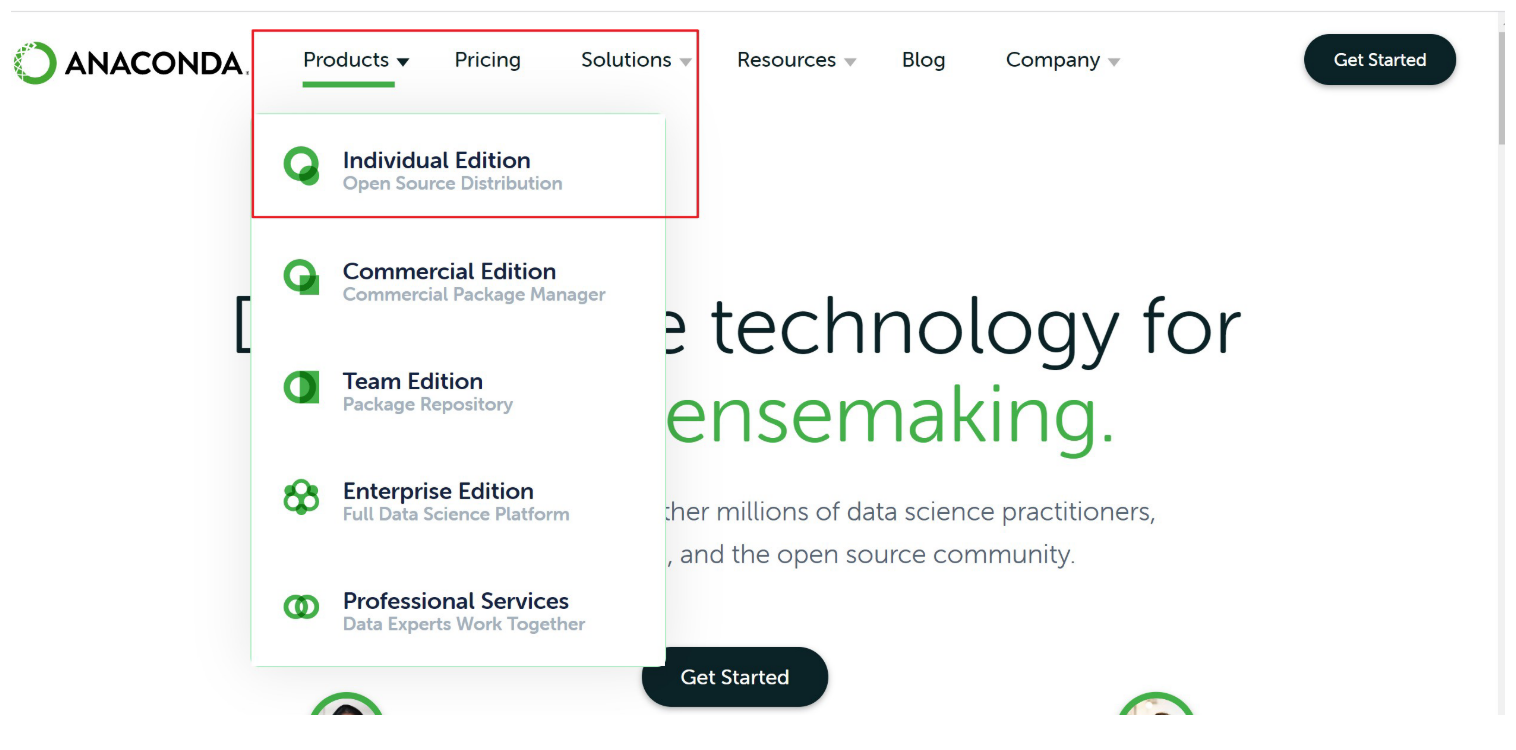Viewport: 1516px width, 750px height.
Task: Click the Commercial Edition icon
Action: click(x=301, y=277)
